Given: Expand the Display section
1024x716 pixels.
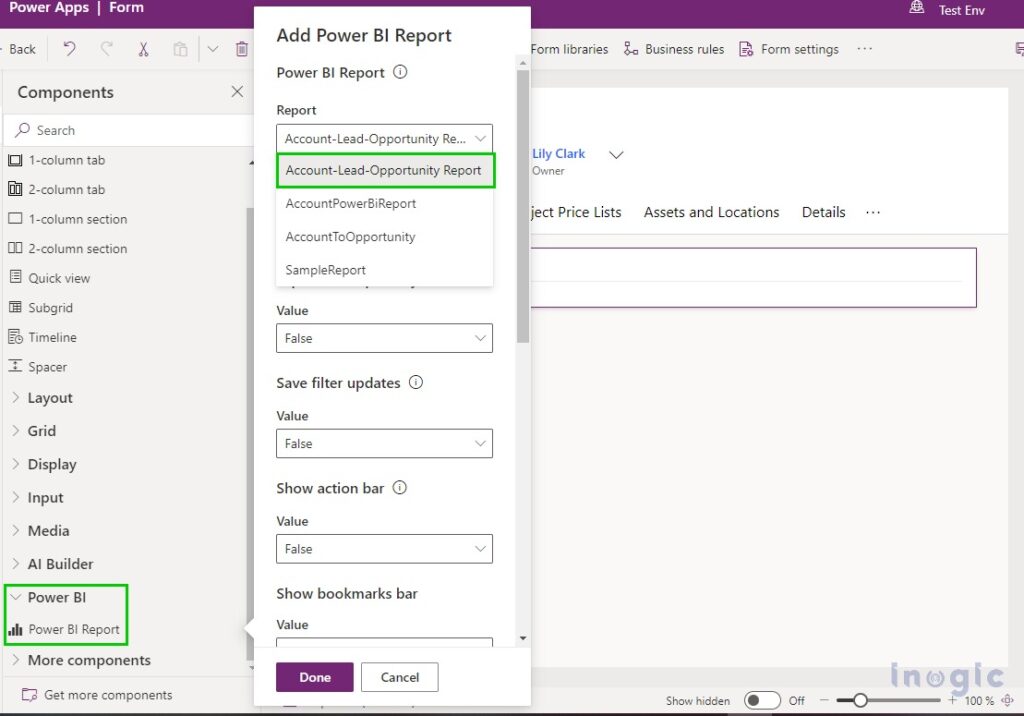Looking at the screenshot, I should 51,464.
